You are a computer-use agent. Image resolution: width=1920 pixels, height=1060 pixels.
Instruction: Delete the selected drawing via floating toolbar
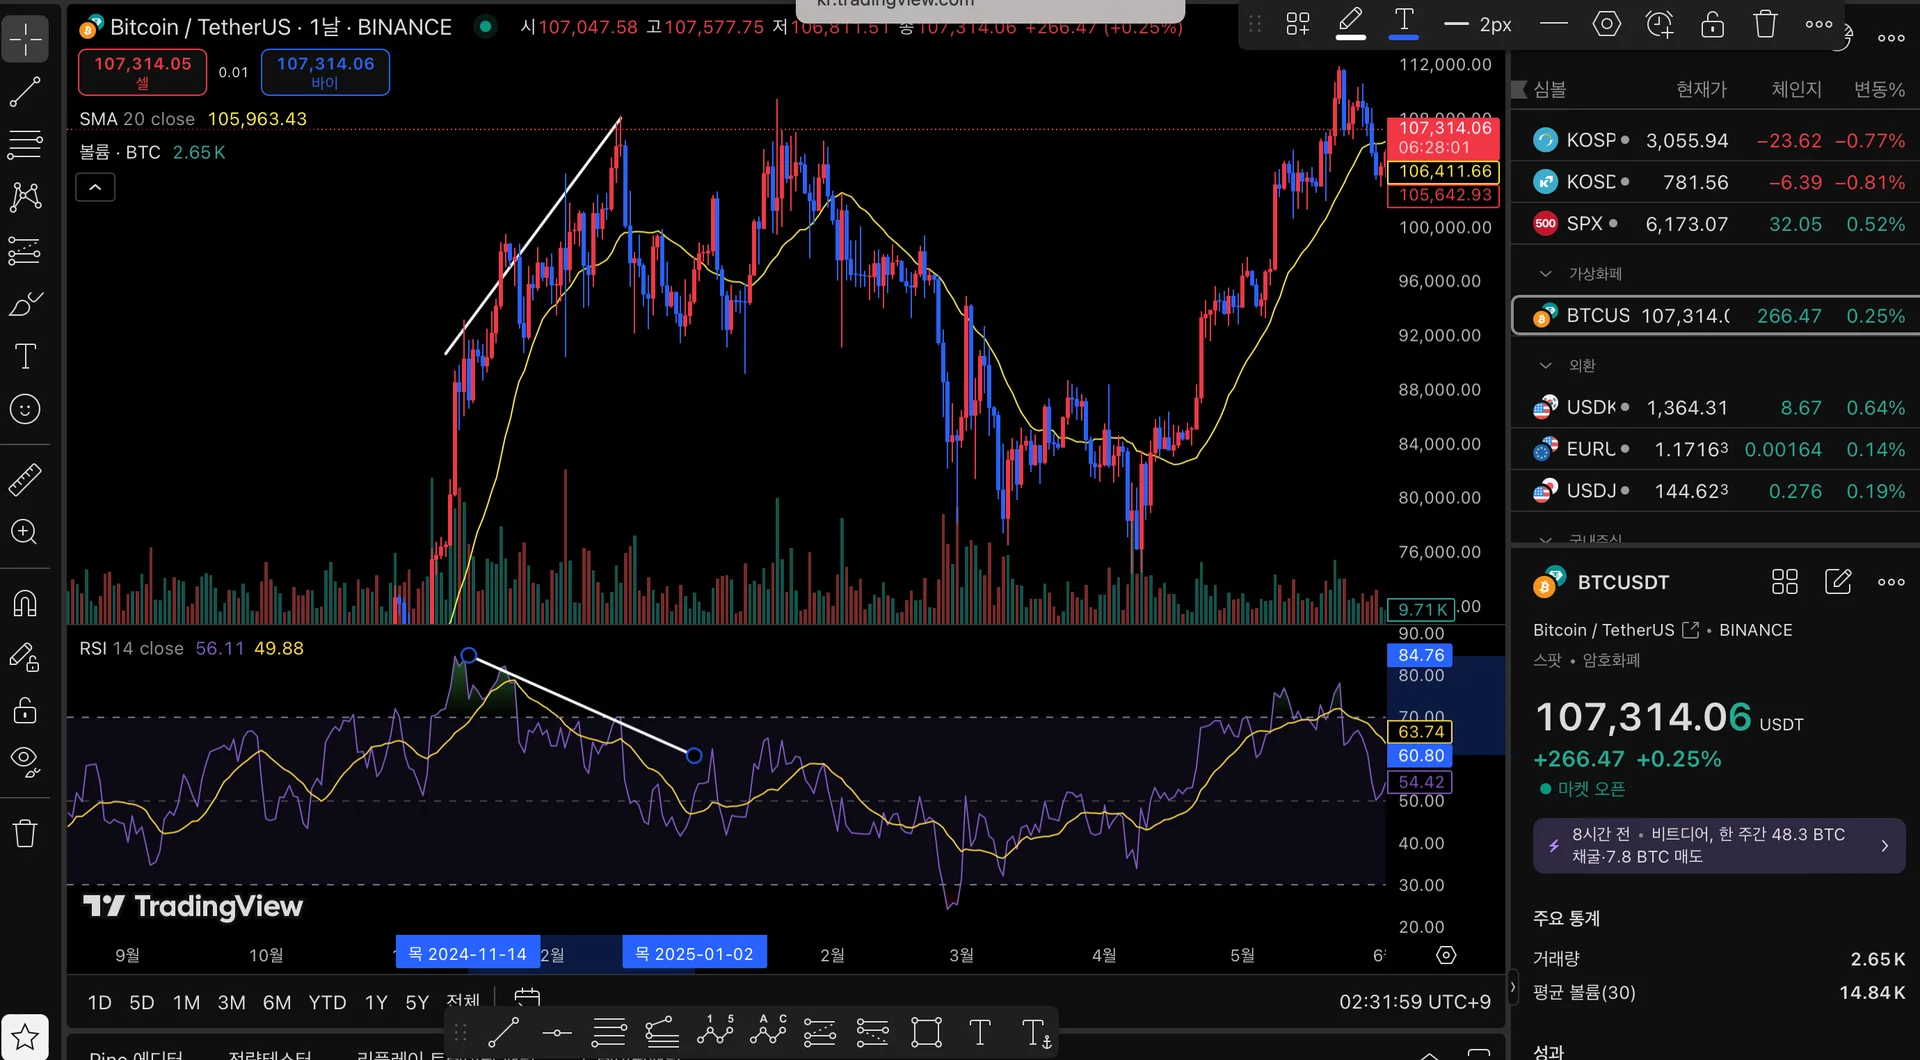(x=1766, y=24)
